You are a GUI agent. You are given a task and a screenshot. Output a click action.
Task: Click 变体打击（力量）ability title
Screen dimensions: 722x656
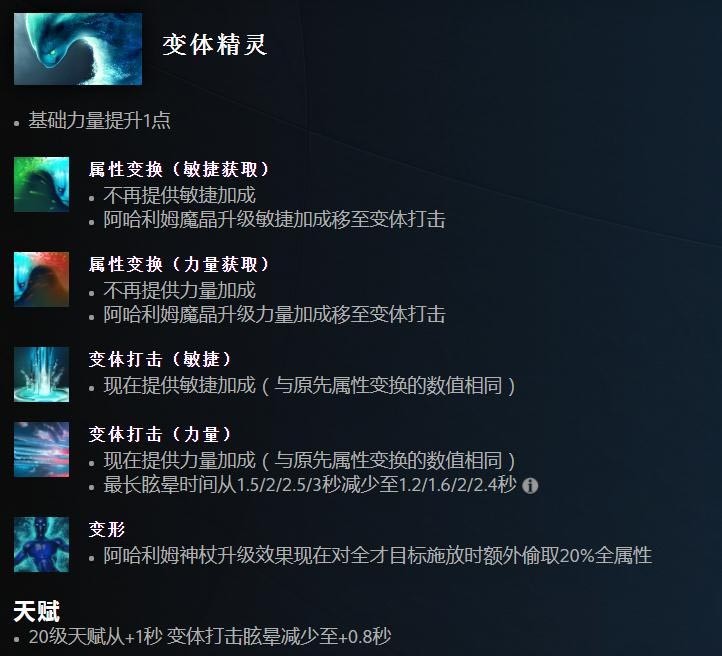click(161, 434)
